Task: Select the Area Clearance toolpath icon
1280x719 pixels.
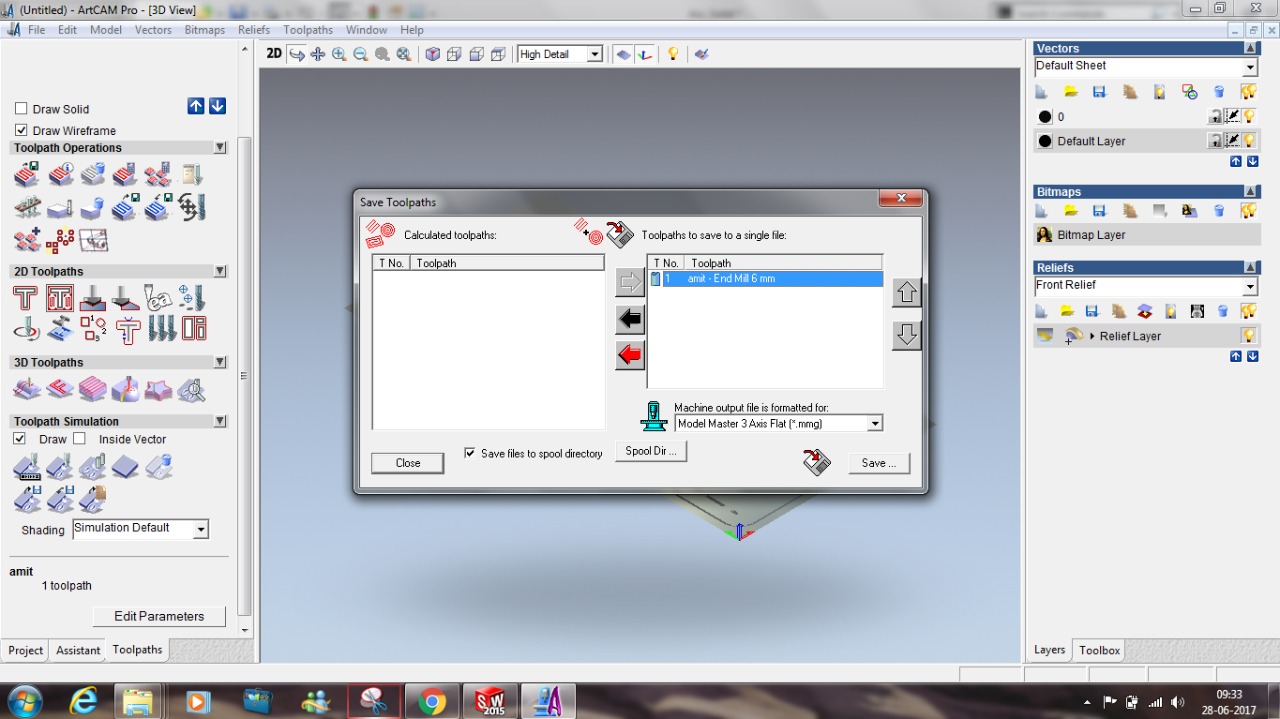Action: (59, 298)
